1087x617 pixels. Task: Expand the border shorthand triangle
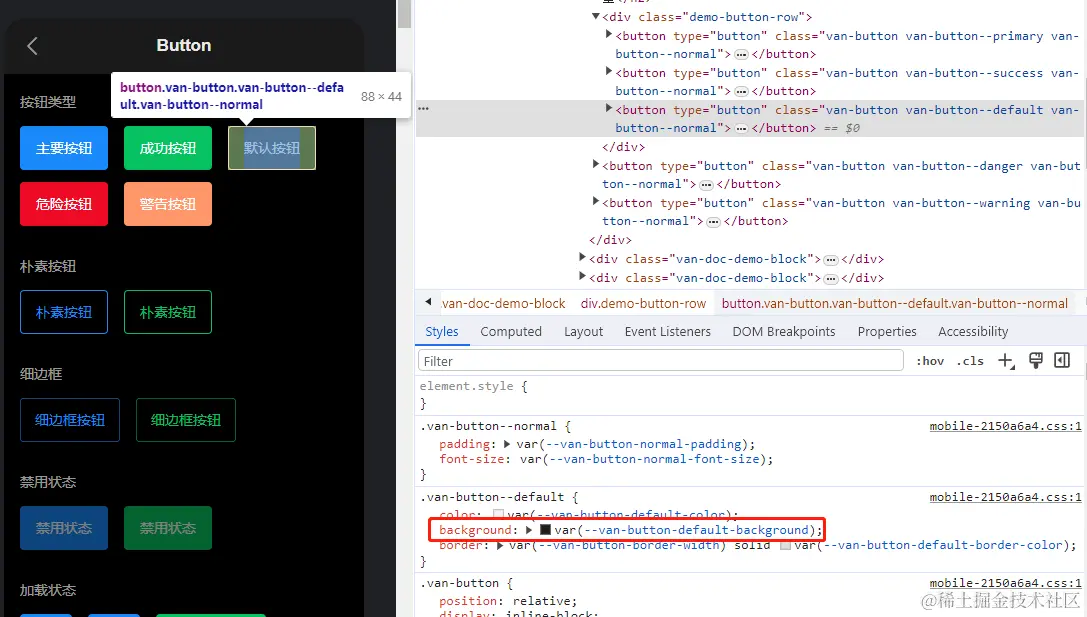pyautogui.click(x=500, y=546)
